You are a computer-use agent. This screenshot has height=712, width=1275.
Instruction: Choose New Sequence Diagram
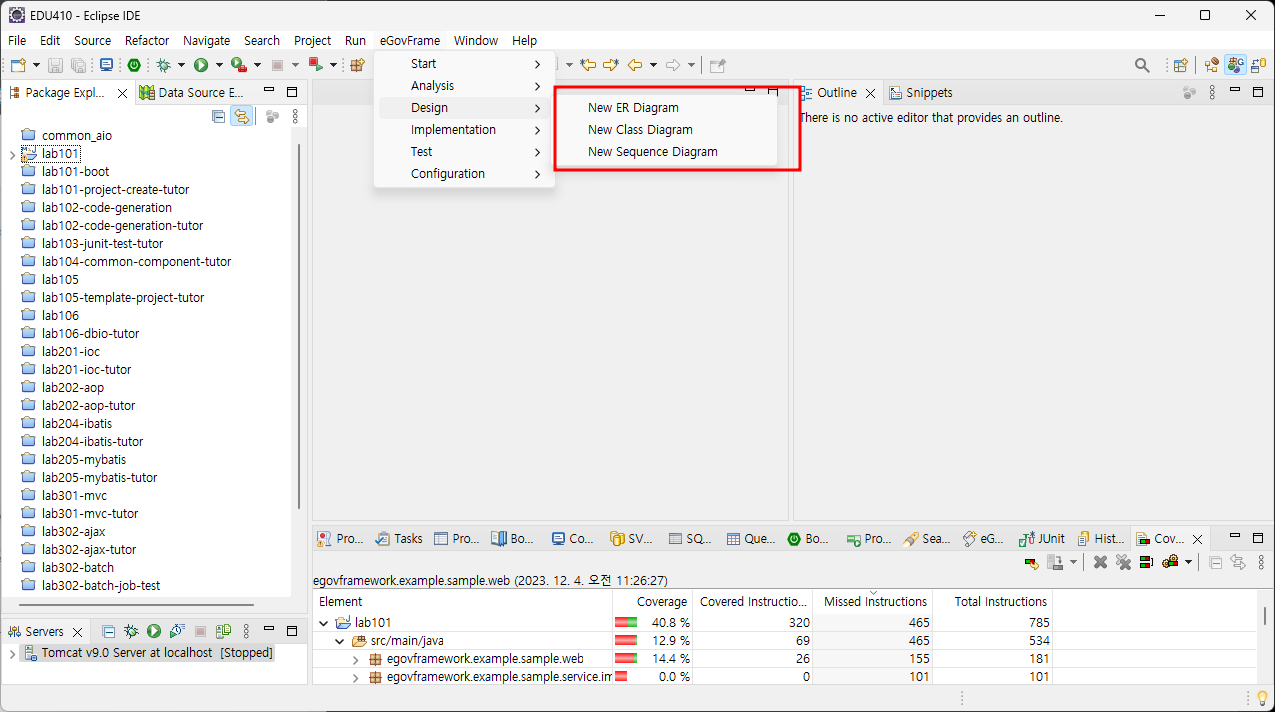pyautogui.click(x=653, y=152)
